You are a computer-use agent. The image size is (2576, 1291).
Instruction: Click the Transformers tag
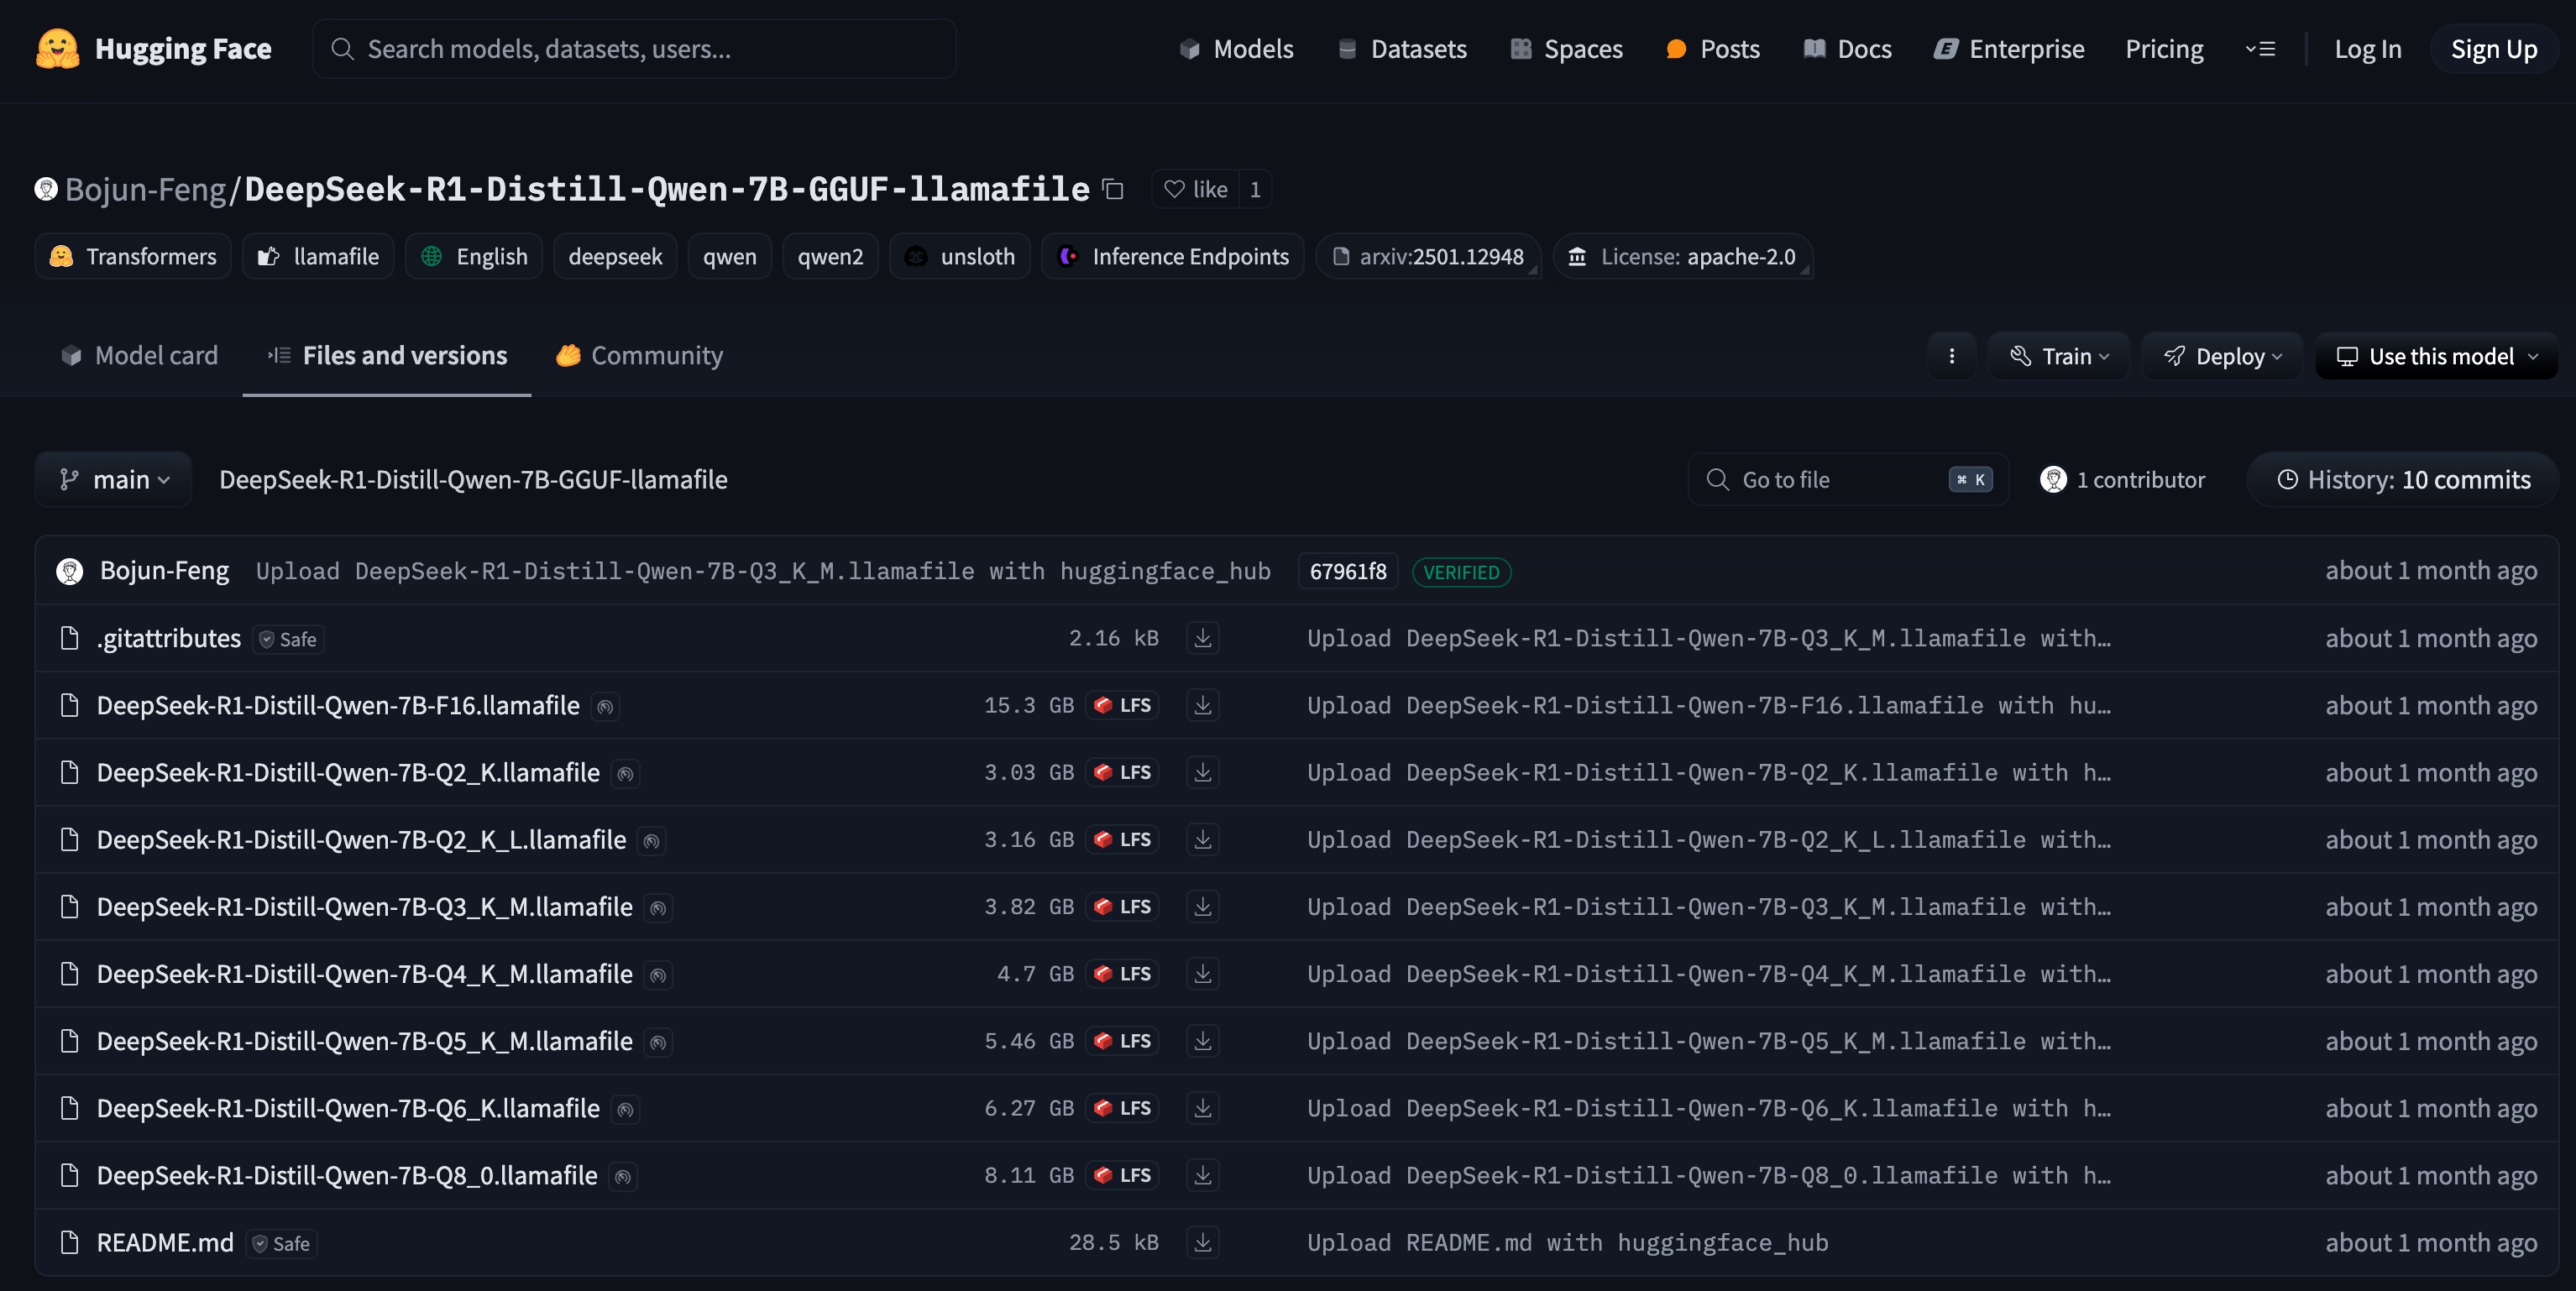click(133, 256)
